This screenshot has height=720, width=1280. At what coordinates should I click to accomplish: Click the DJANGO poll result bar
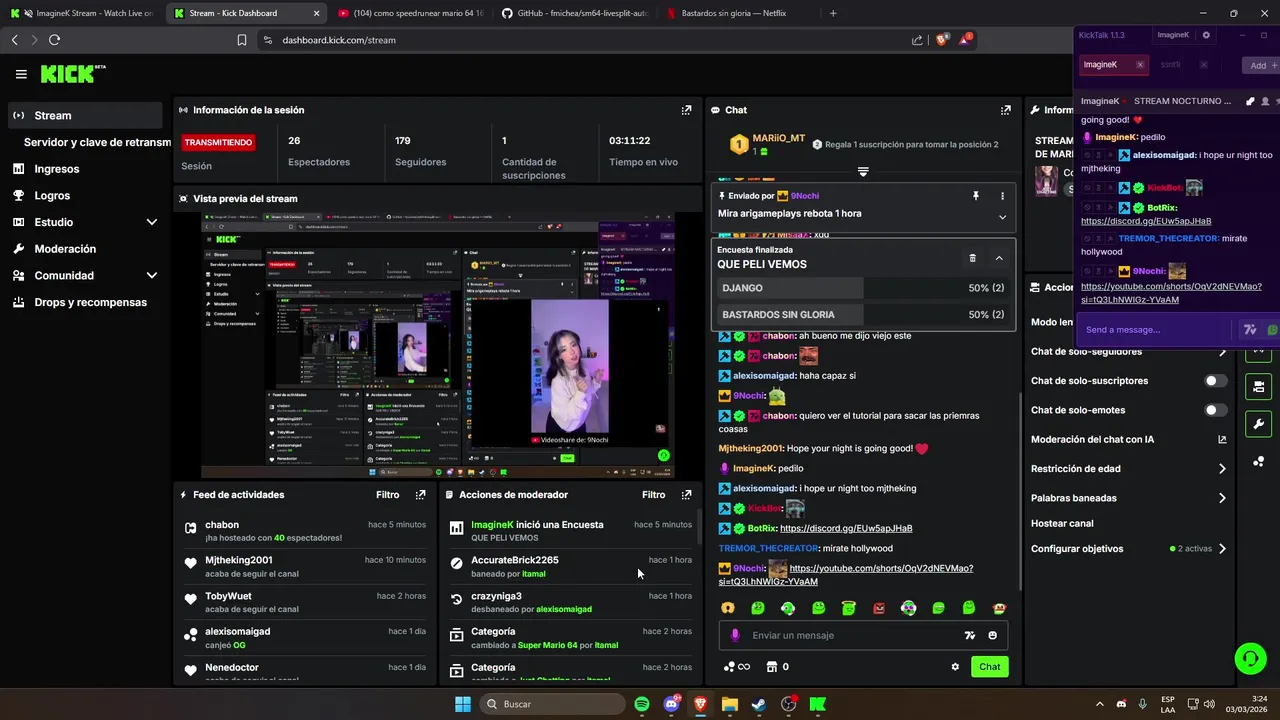pyautogui.click(x=863, y=288)
